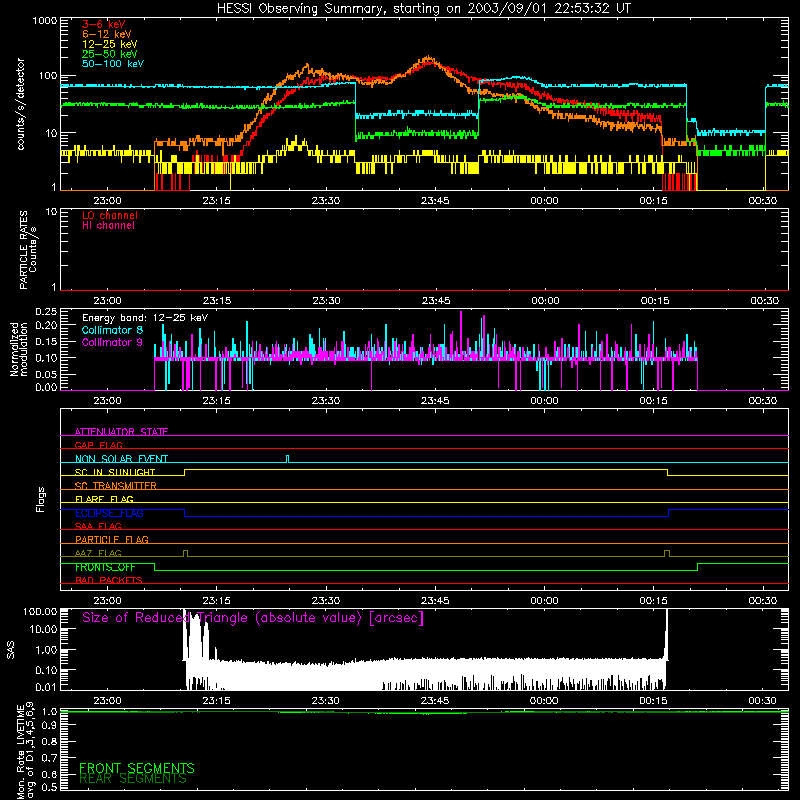800x800 pixels.
Task: Click the 0.7 livetime tick value
Action: (x=49, y=757)
